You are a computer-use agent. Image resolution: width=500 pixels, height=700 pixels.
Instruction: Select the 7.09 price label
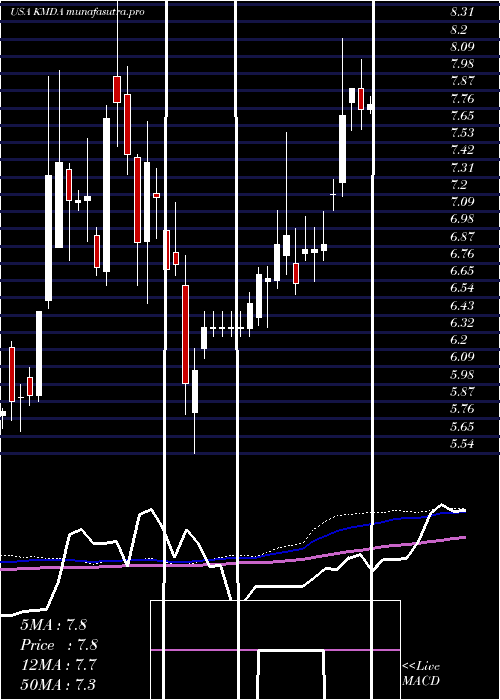462,202
